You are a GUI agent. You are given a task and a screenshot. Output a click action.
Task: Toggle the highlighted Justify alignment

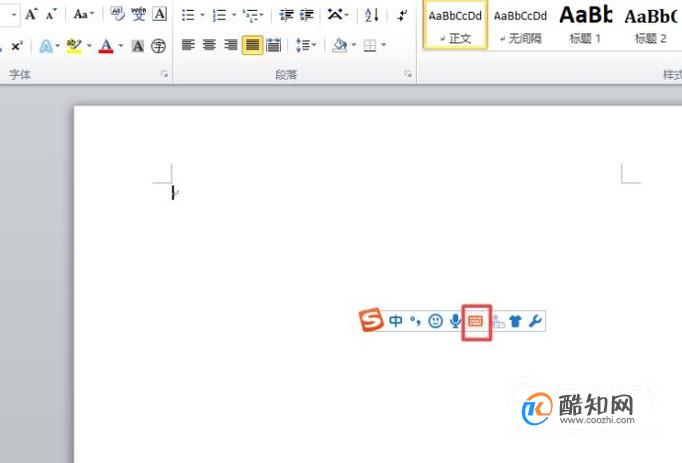coord(252,45)
